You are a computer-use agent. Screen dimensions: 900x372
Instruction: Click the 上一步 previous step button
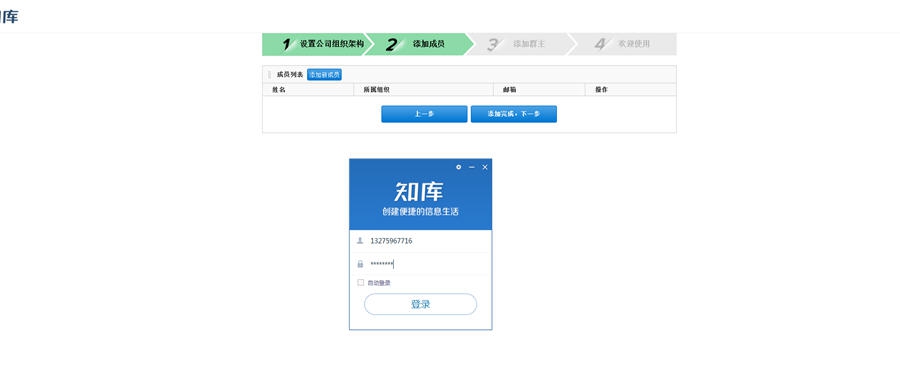[x=424, y=114]
